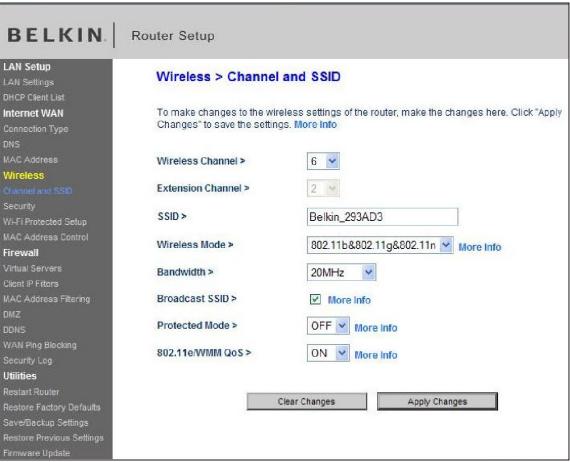Click the Wireless Mode > label
The width and height of the screenshot is (570, 462).
click(195, 245)
